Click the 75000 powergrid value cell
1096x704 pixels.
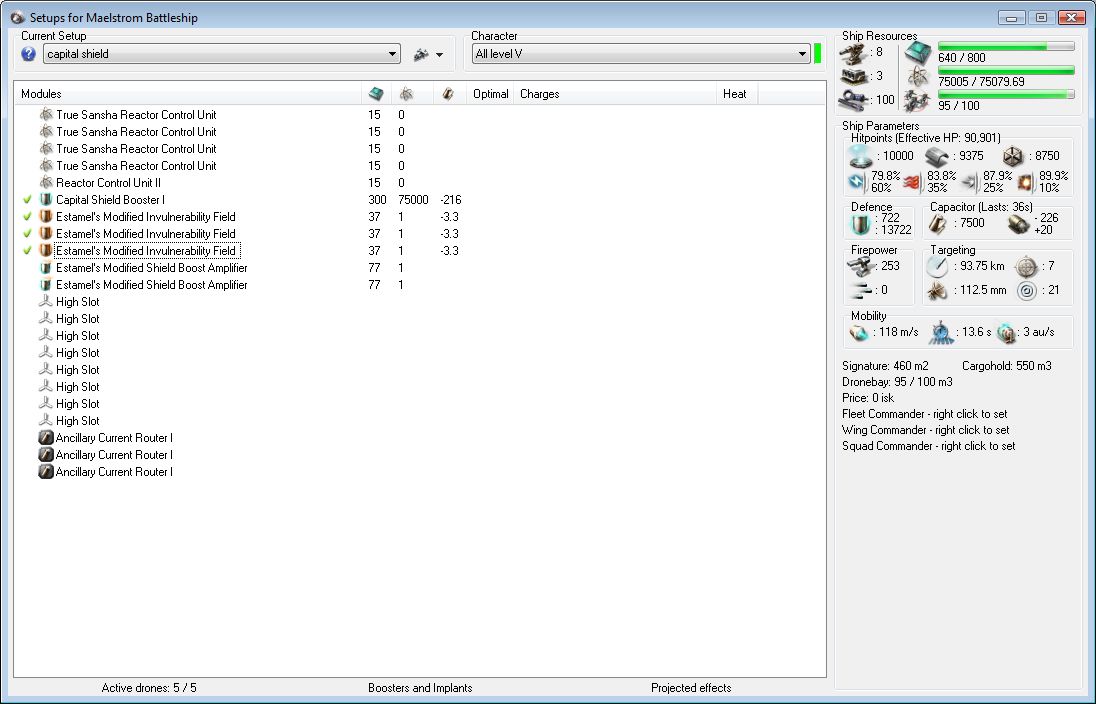pyautogui.click(x=413, y=200)
